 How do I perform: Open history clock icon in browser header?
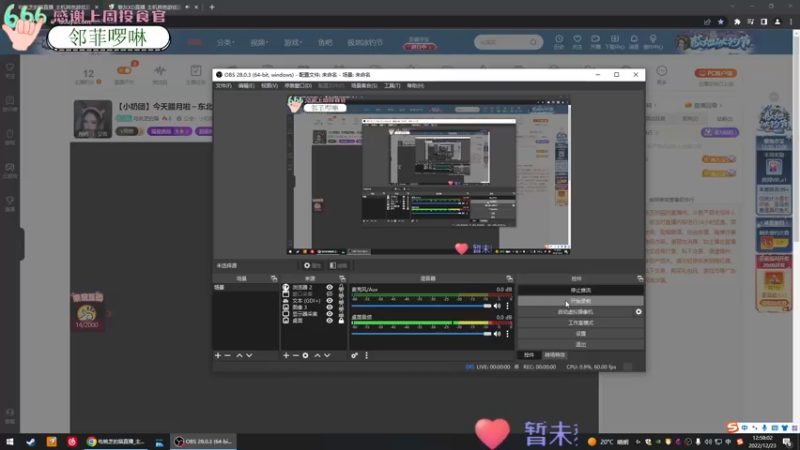point(559,41)
